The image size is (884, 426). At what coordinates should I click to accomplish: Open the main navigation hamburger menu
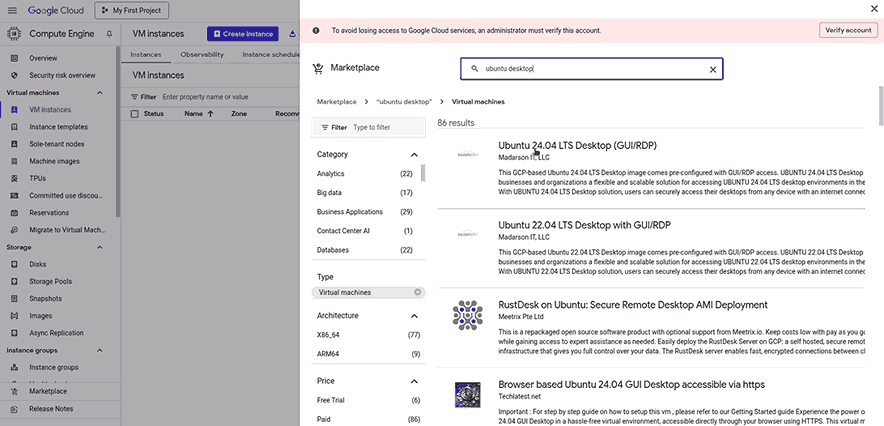(x=13, y=10)
